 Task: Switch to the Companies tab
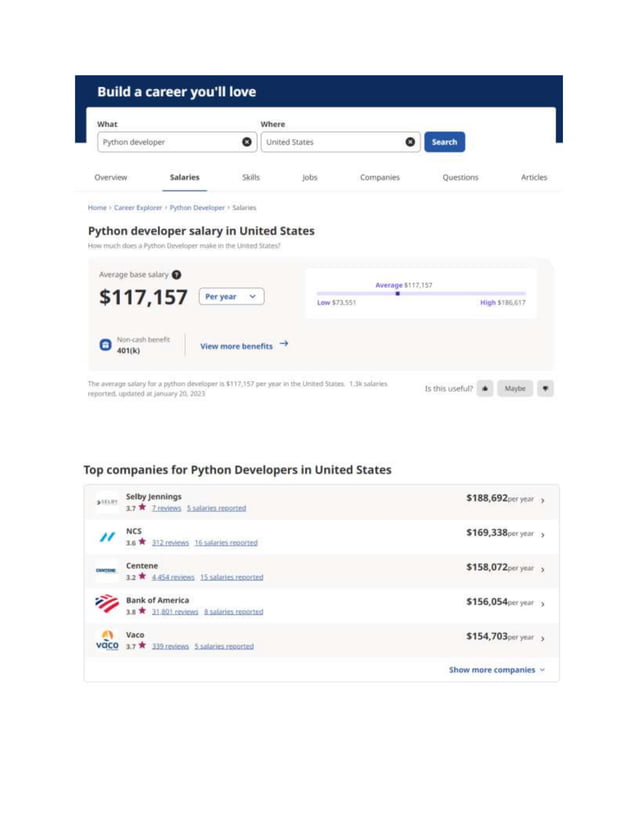380,177
